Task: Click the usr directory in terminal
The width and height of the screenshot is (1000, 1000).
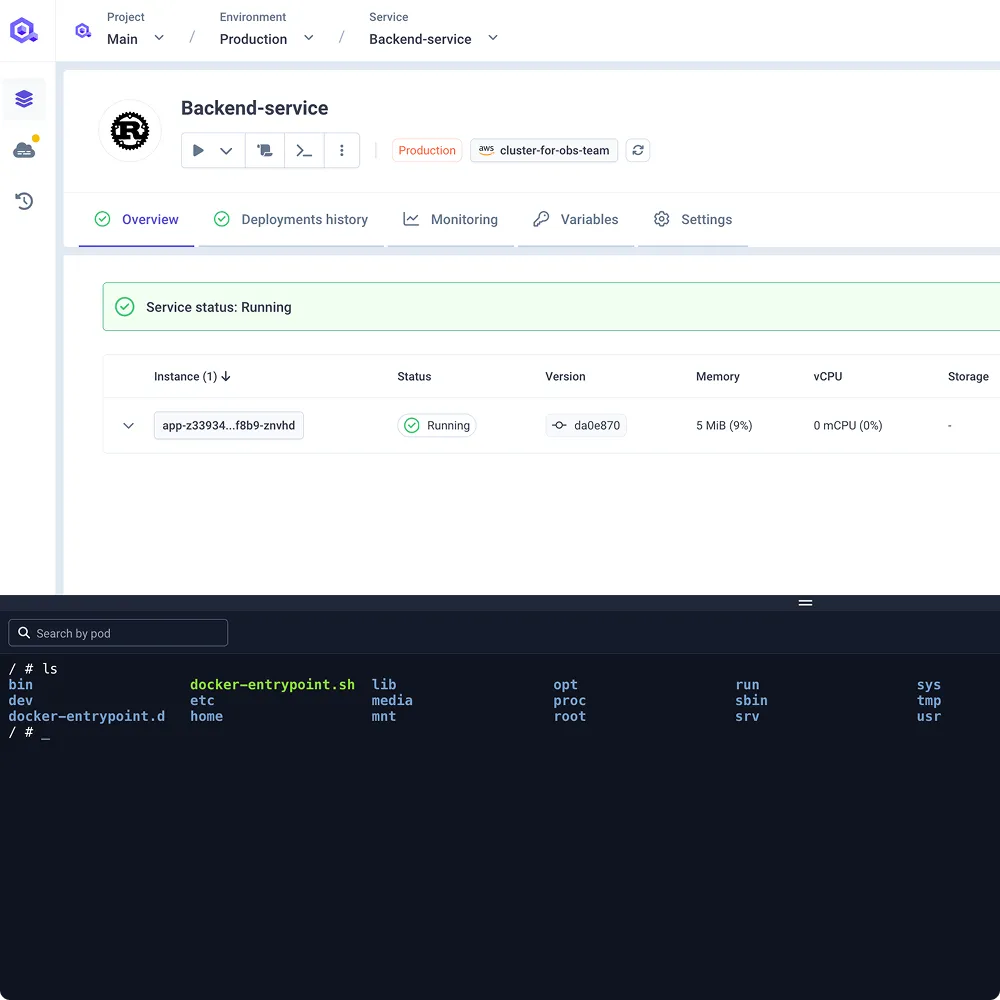Action: pyautogui.click(x=929, y=716)
